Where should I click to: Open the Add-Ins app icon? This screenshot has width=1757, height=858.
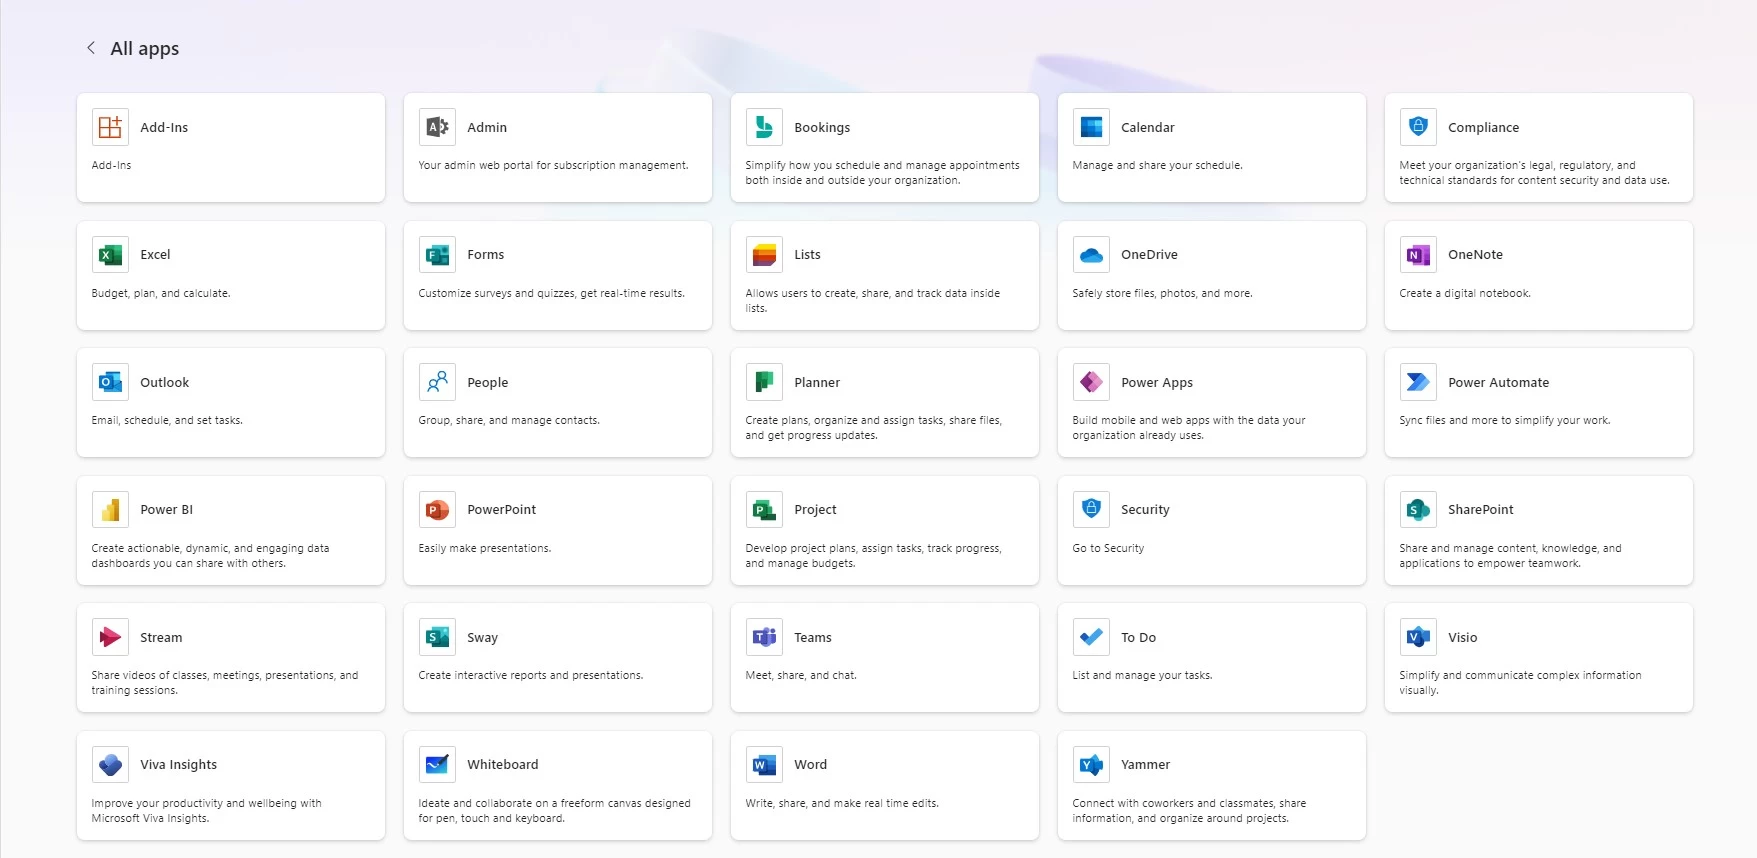pos(110,127)
